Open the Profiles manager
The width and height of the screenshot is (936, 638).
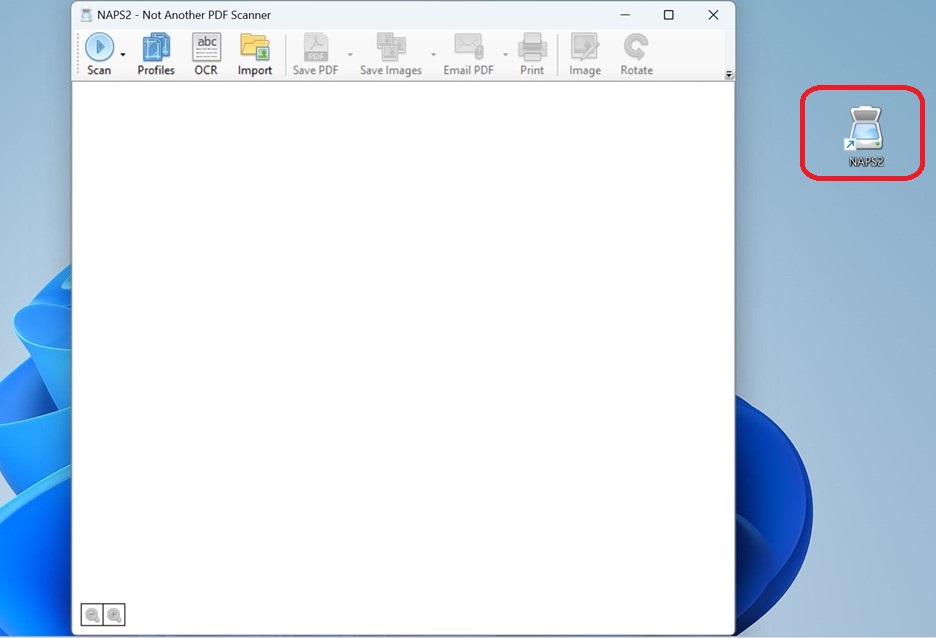coord(156,54)
